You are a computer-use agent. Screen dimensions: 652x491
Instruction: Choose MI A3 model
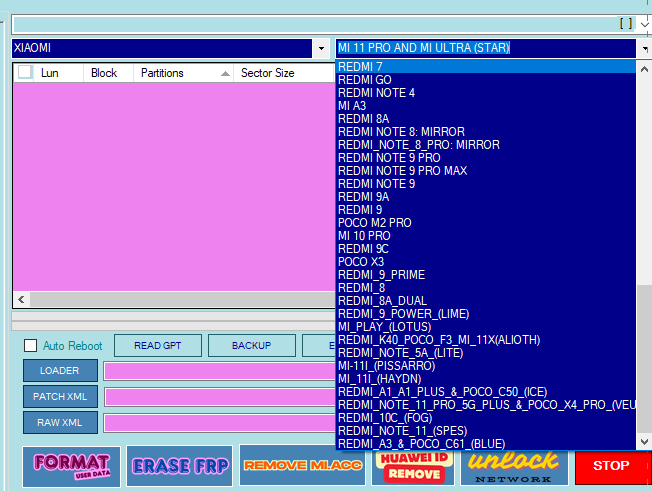[486, 106]
